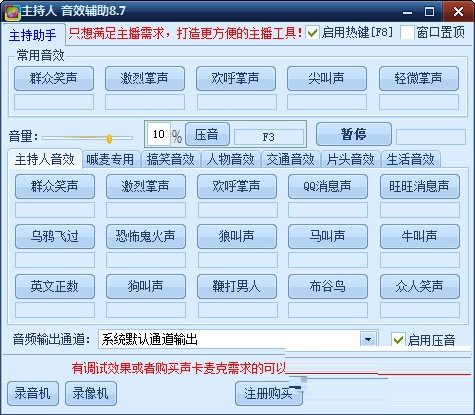
Task: Select the 交通音效 tab
Action: coord(290,159)
